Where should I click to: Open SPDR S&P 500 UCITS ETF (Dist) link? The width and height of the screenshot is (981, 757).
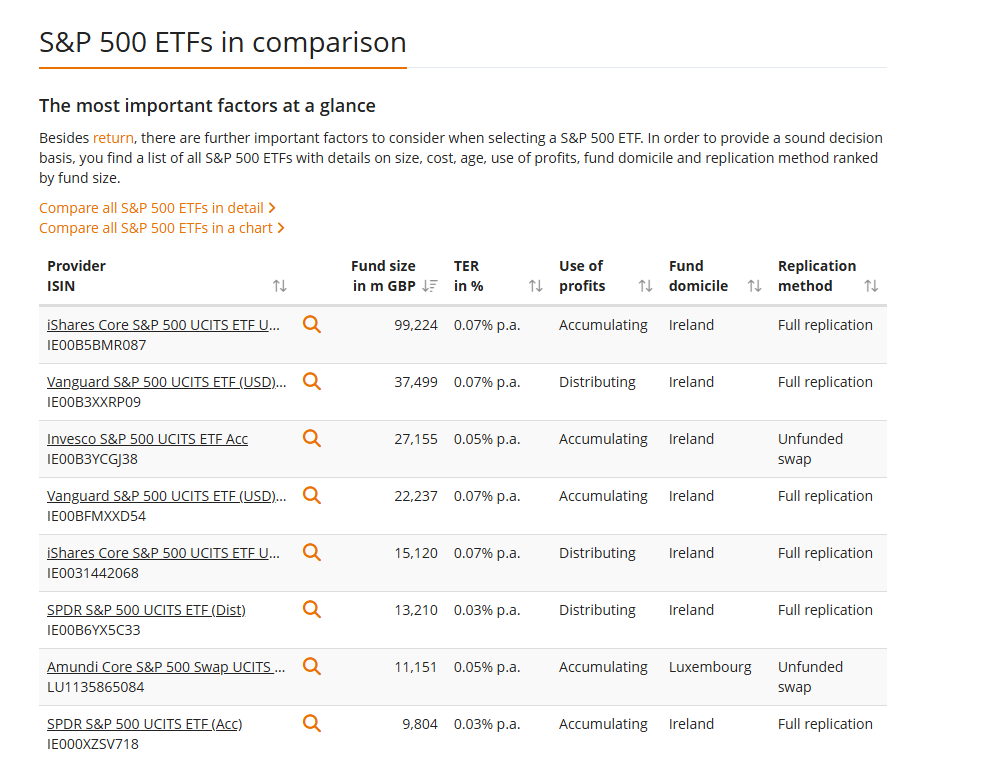click(x=146, y=610)
